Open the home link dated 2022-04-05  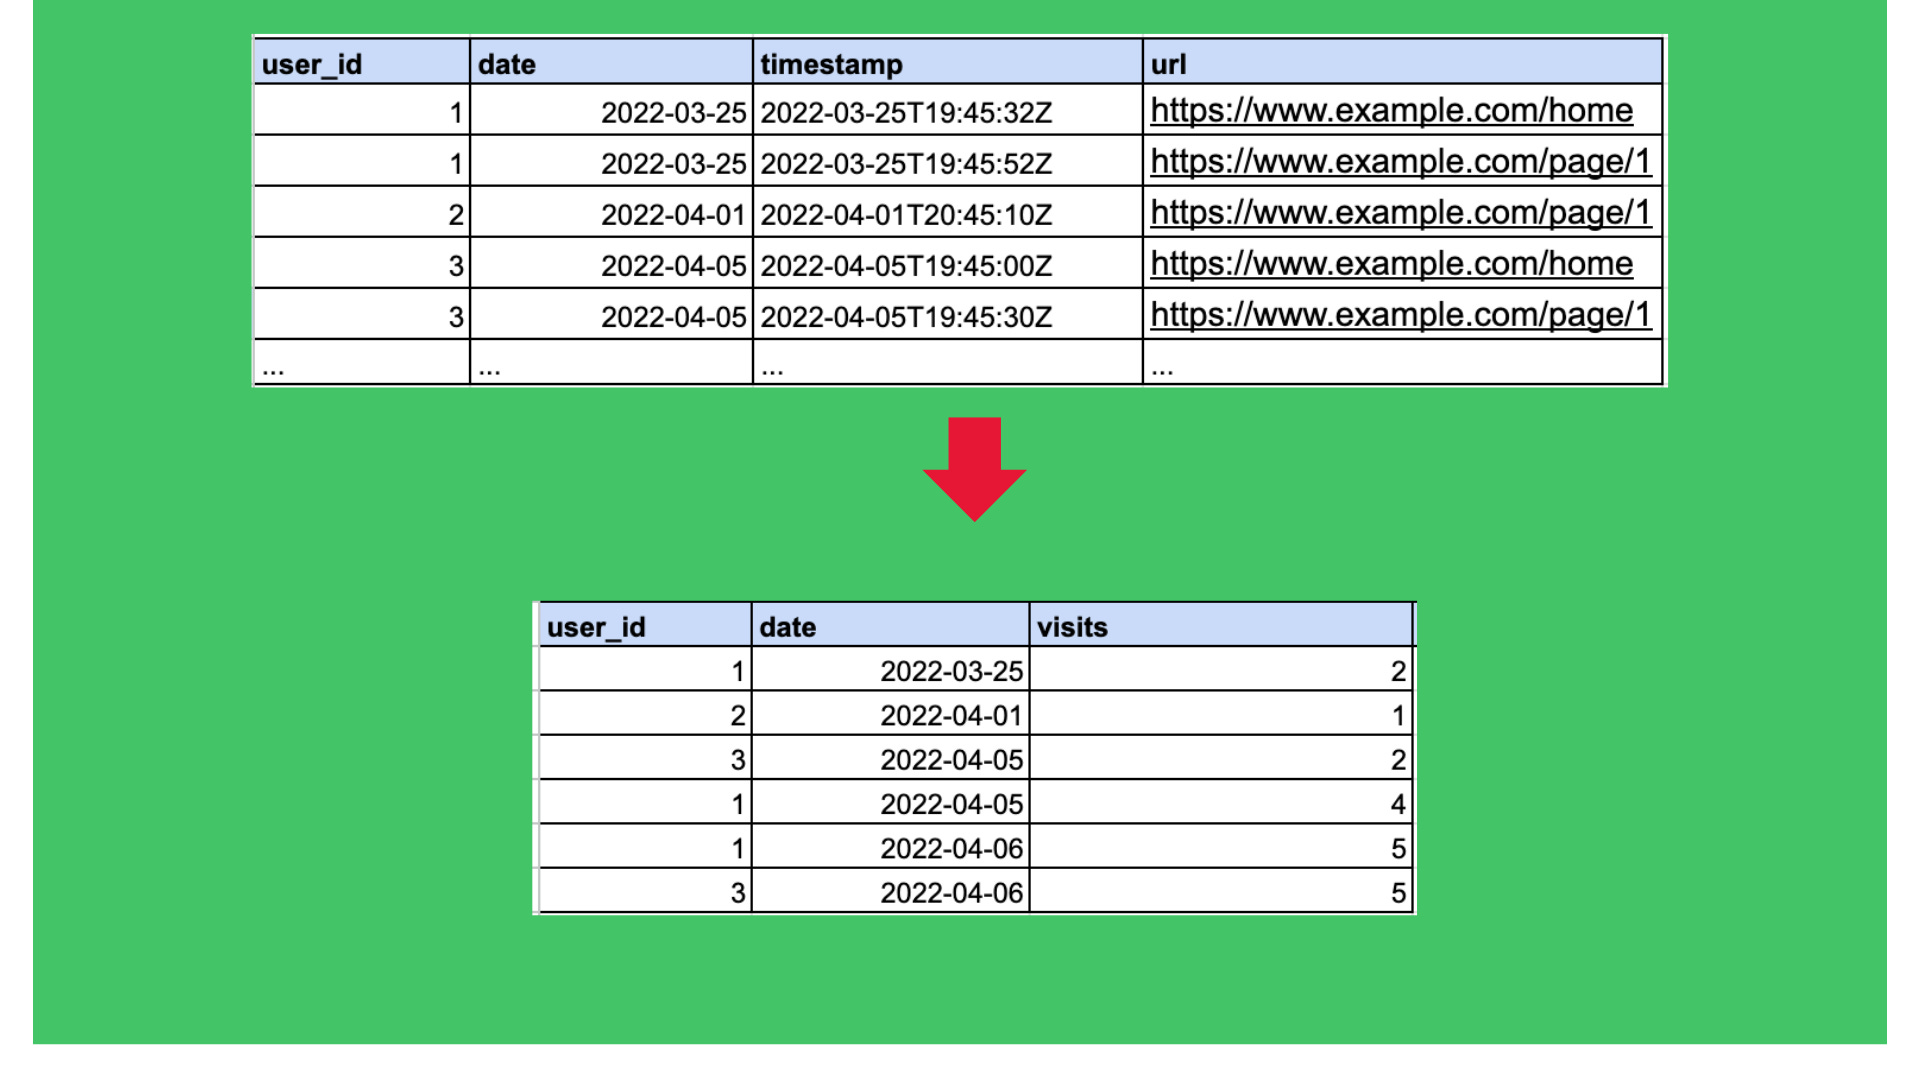[x=1390, y=264]
